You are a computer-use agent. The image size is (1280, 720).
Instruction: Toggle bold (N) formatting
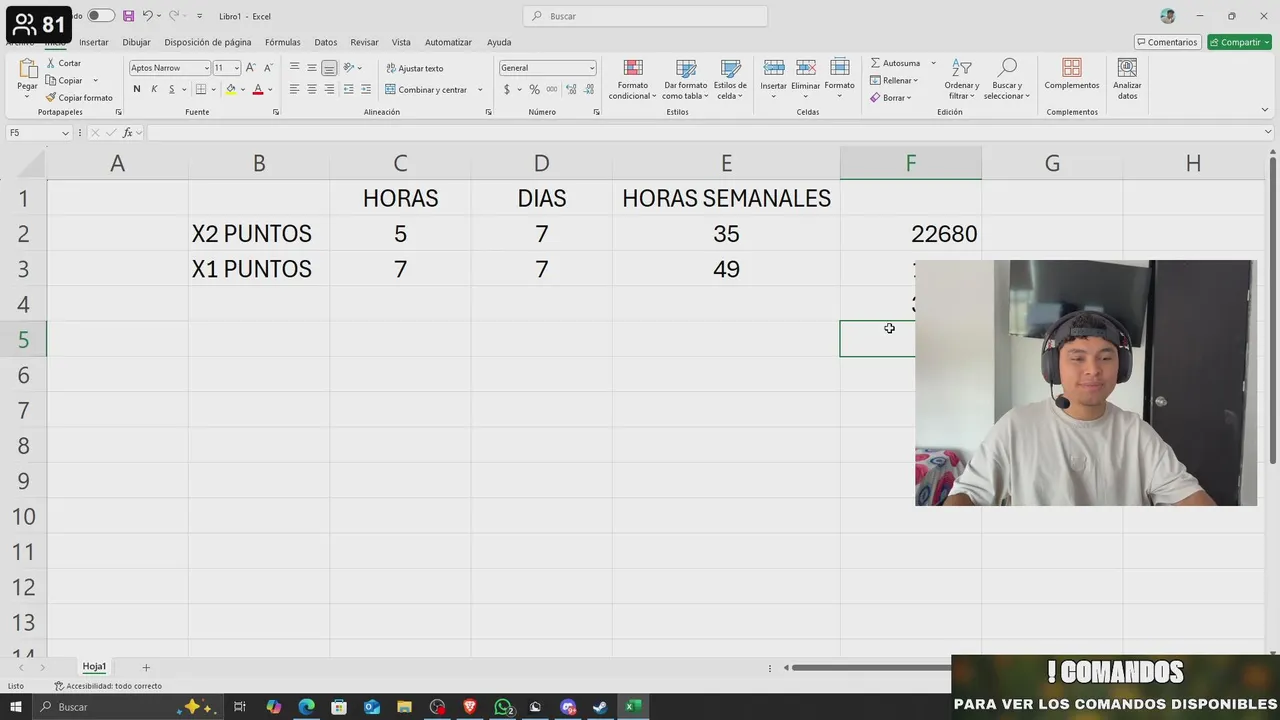(x=137, y=89)
